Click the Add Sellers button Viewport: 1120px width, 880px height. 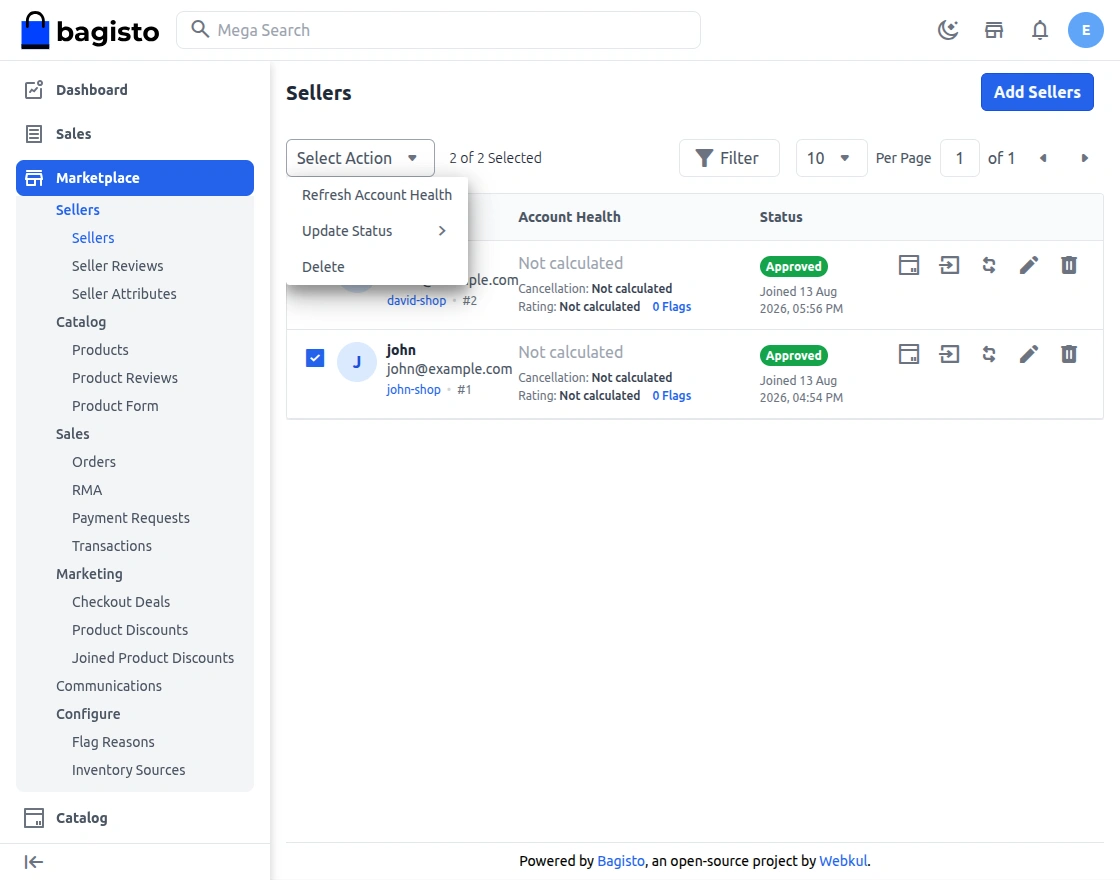pyautogui.click(x=1036, y=92)
